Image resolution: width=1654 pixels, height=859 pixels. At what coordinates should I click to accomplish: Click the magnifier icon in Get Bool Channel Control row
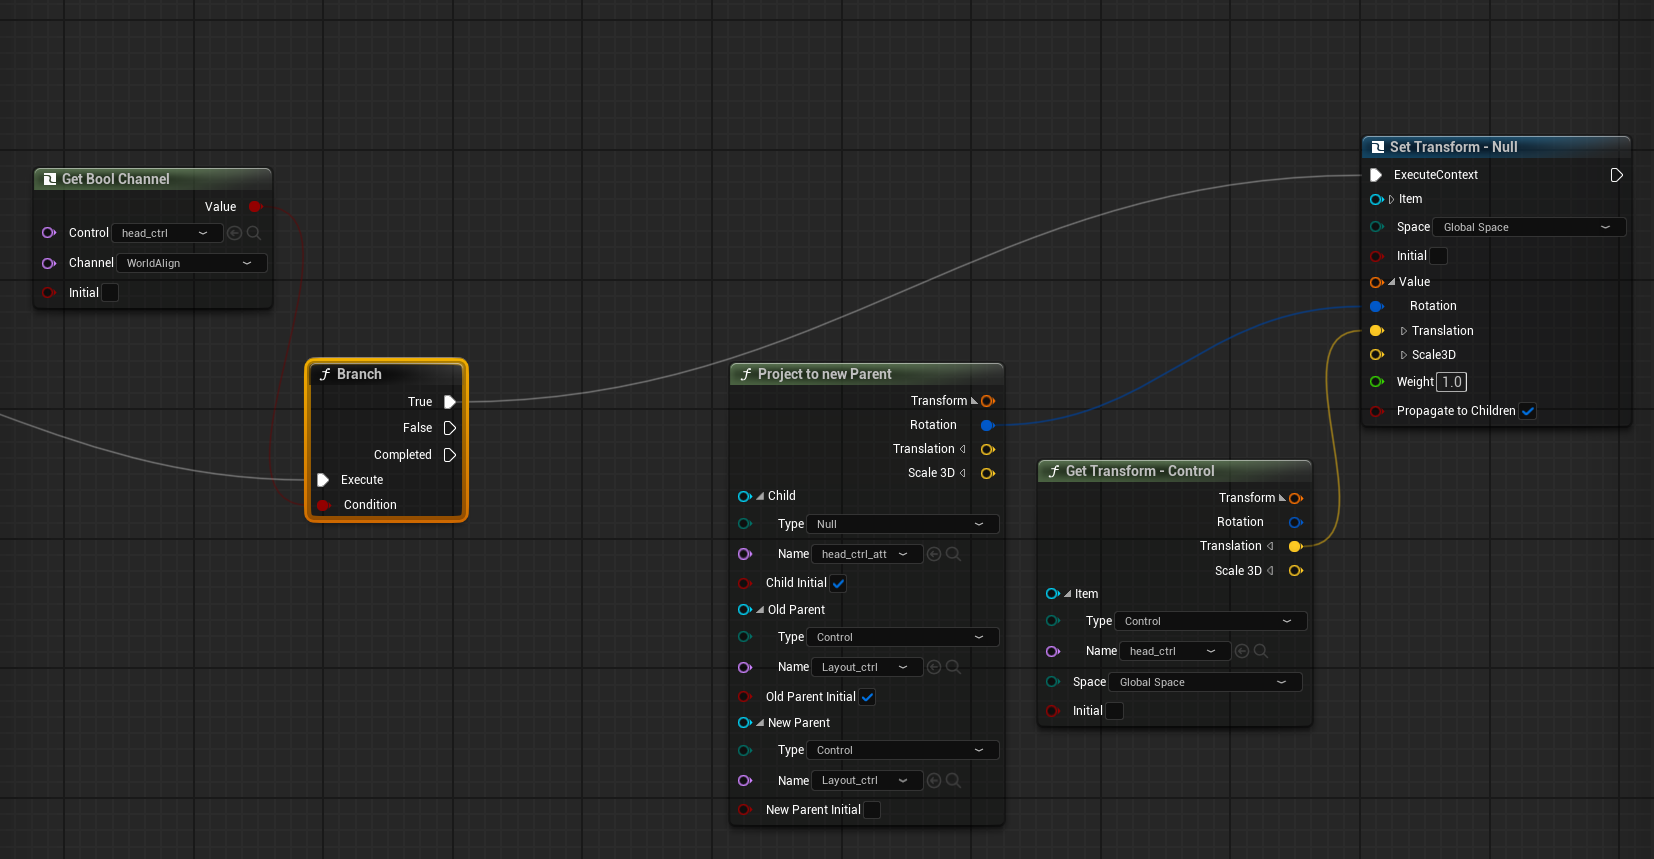coord(254,233)
